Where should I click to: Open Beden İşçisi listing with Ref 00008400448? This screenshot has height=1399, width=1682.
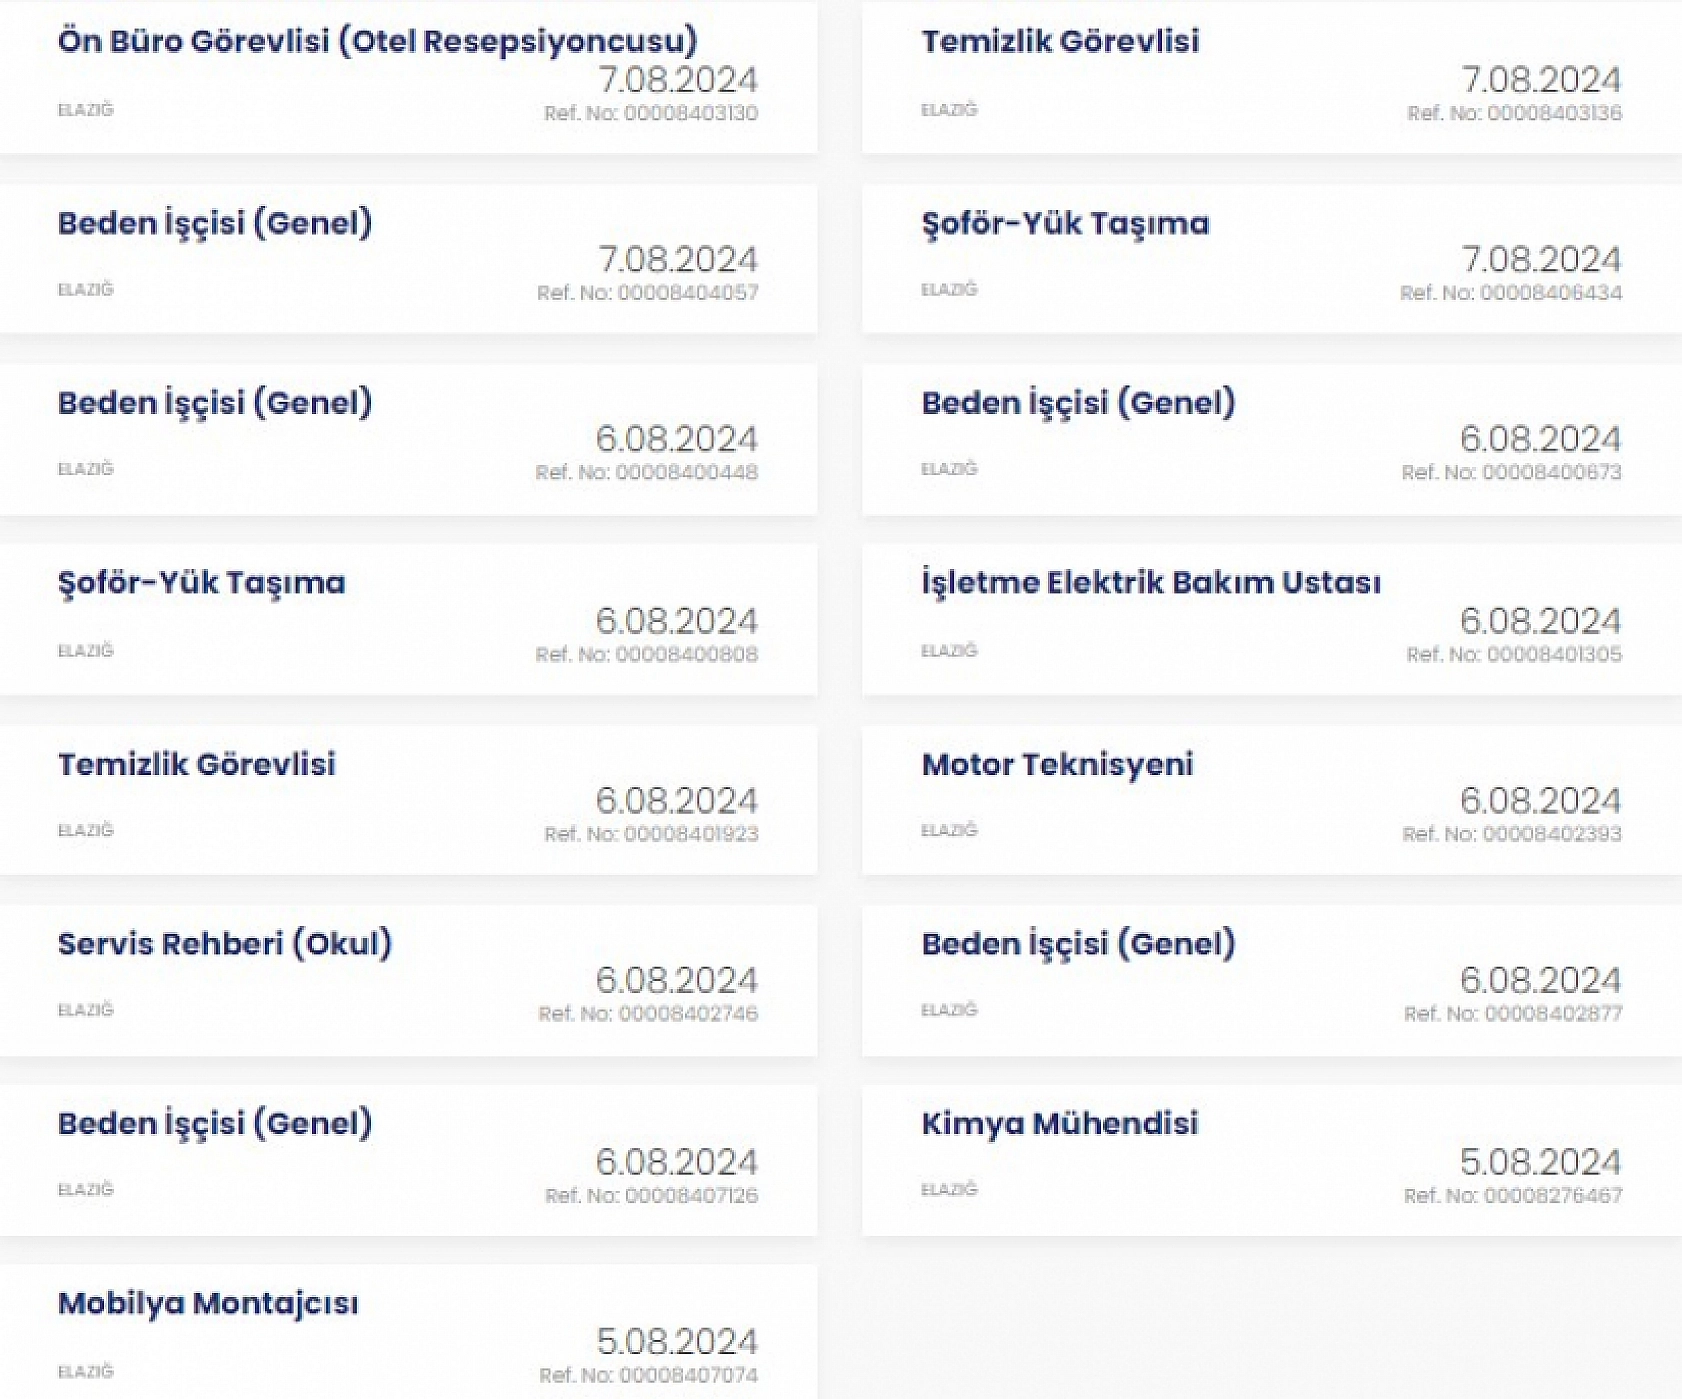point(215,403)
